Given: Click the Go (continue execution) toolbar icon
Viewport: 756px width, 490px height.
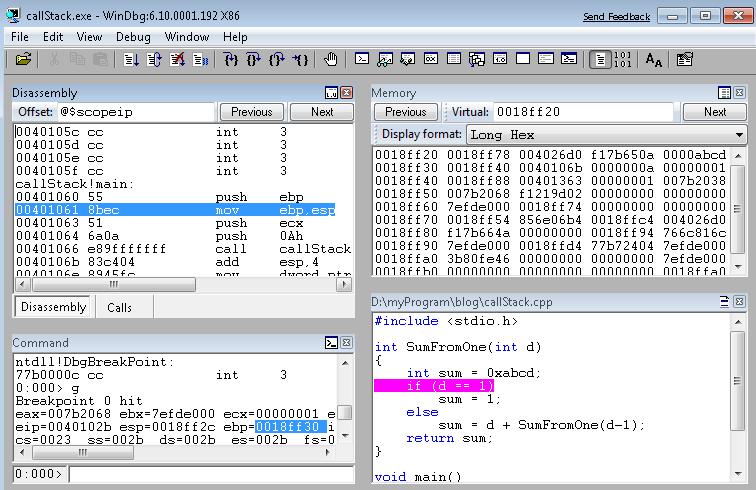Looking at the screenshot, I should (131, 60).
